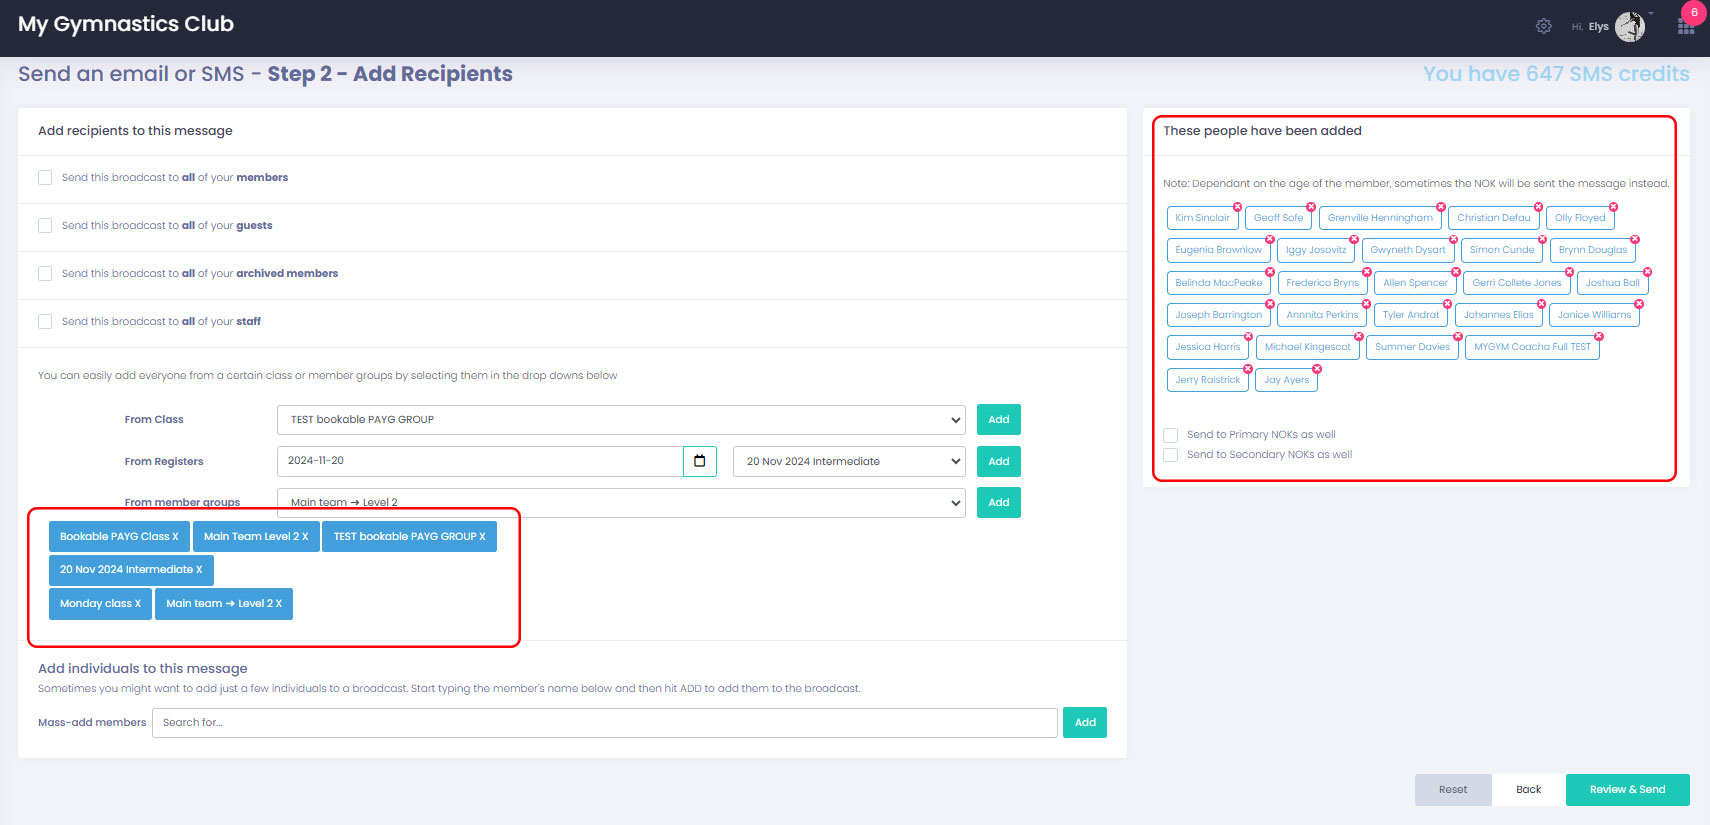Enable broadcast to all members checkbox
The image size is (1710, 825).
coord(45,178)
